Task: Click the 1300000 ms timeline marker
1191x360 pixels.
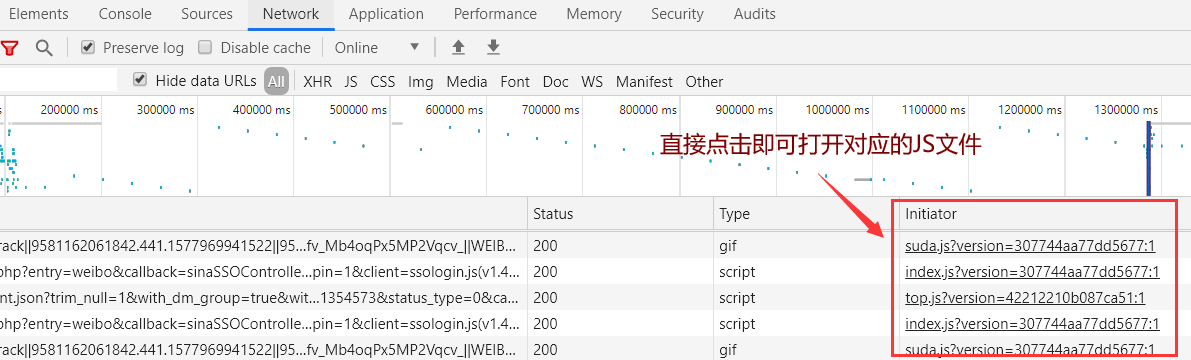Action: pyautogui.click(x=1126, y=109)
